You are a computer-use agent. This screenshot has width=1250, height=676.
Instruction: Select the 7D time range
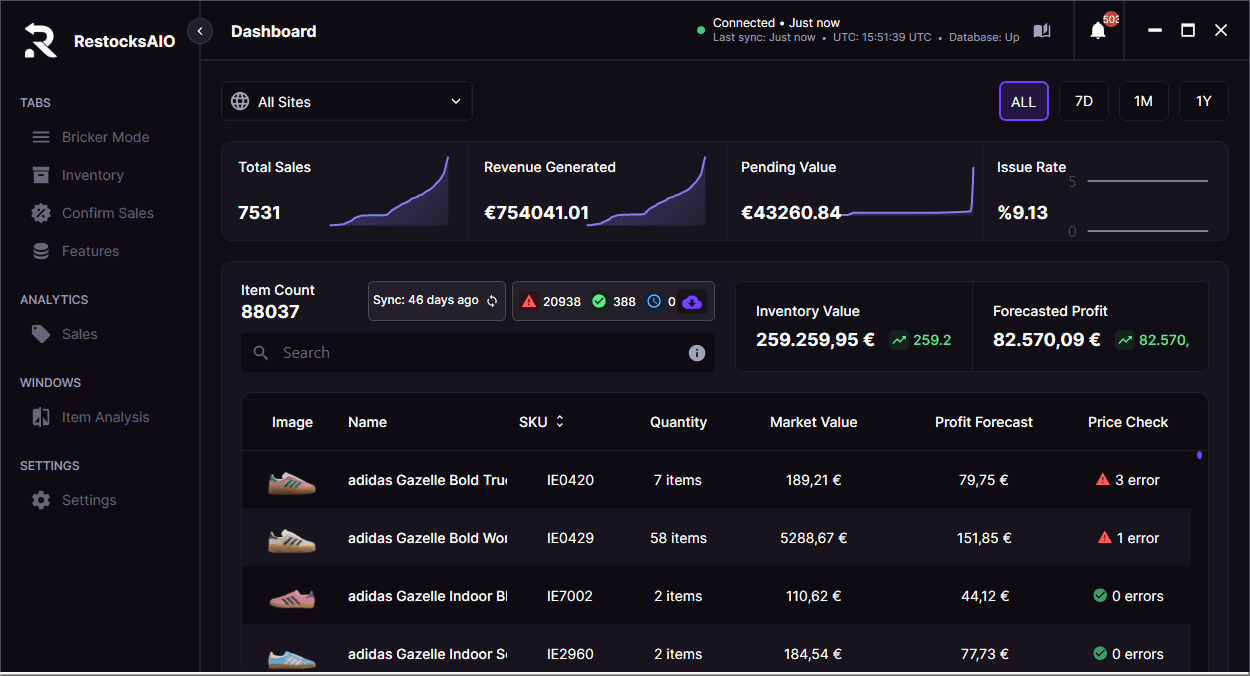pyautogui.click(x=1084, y=101)
